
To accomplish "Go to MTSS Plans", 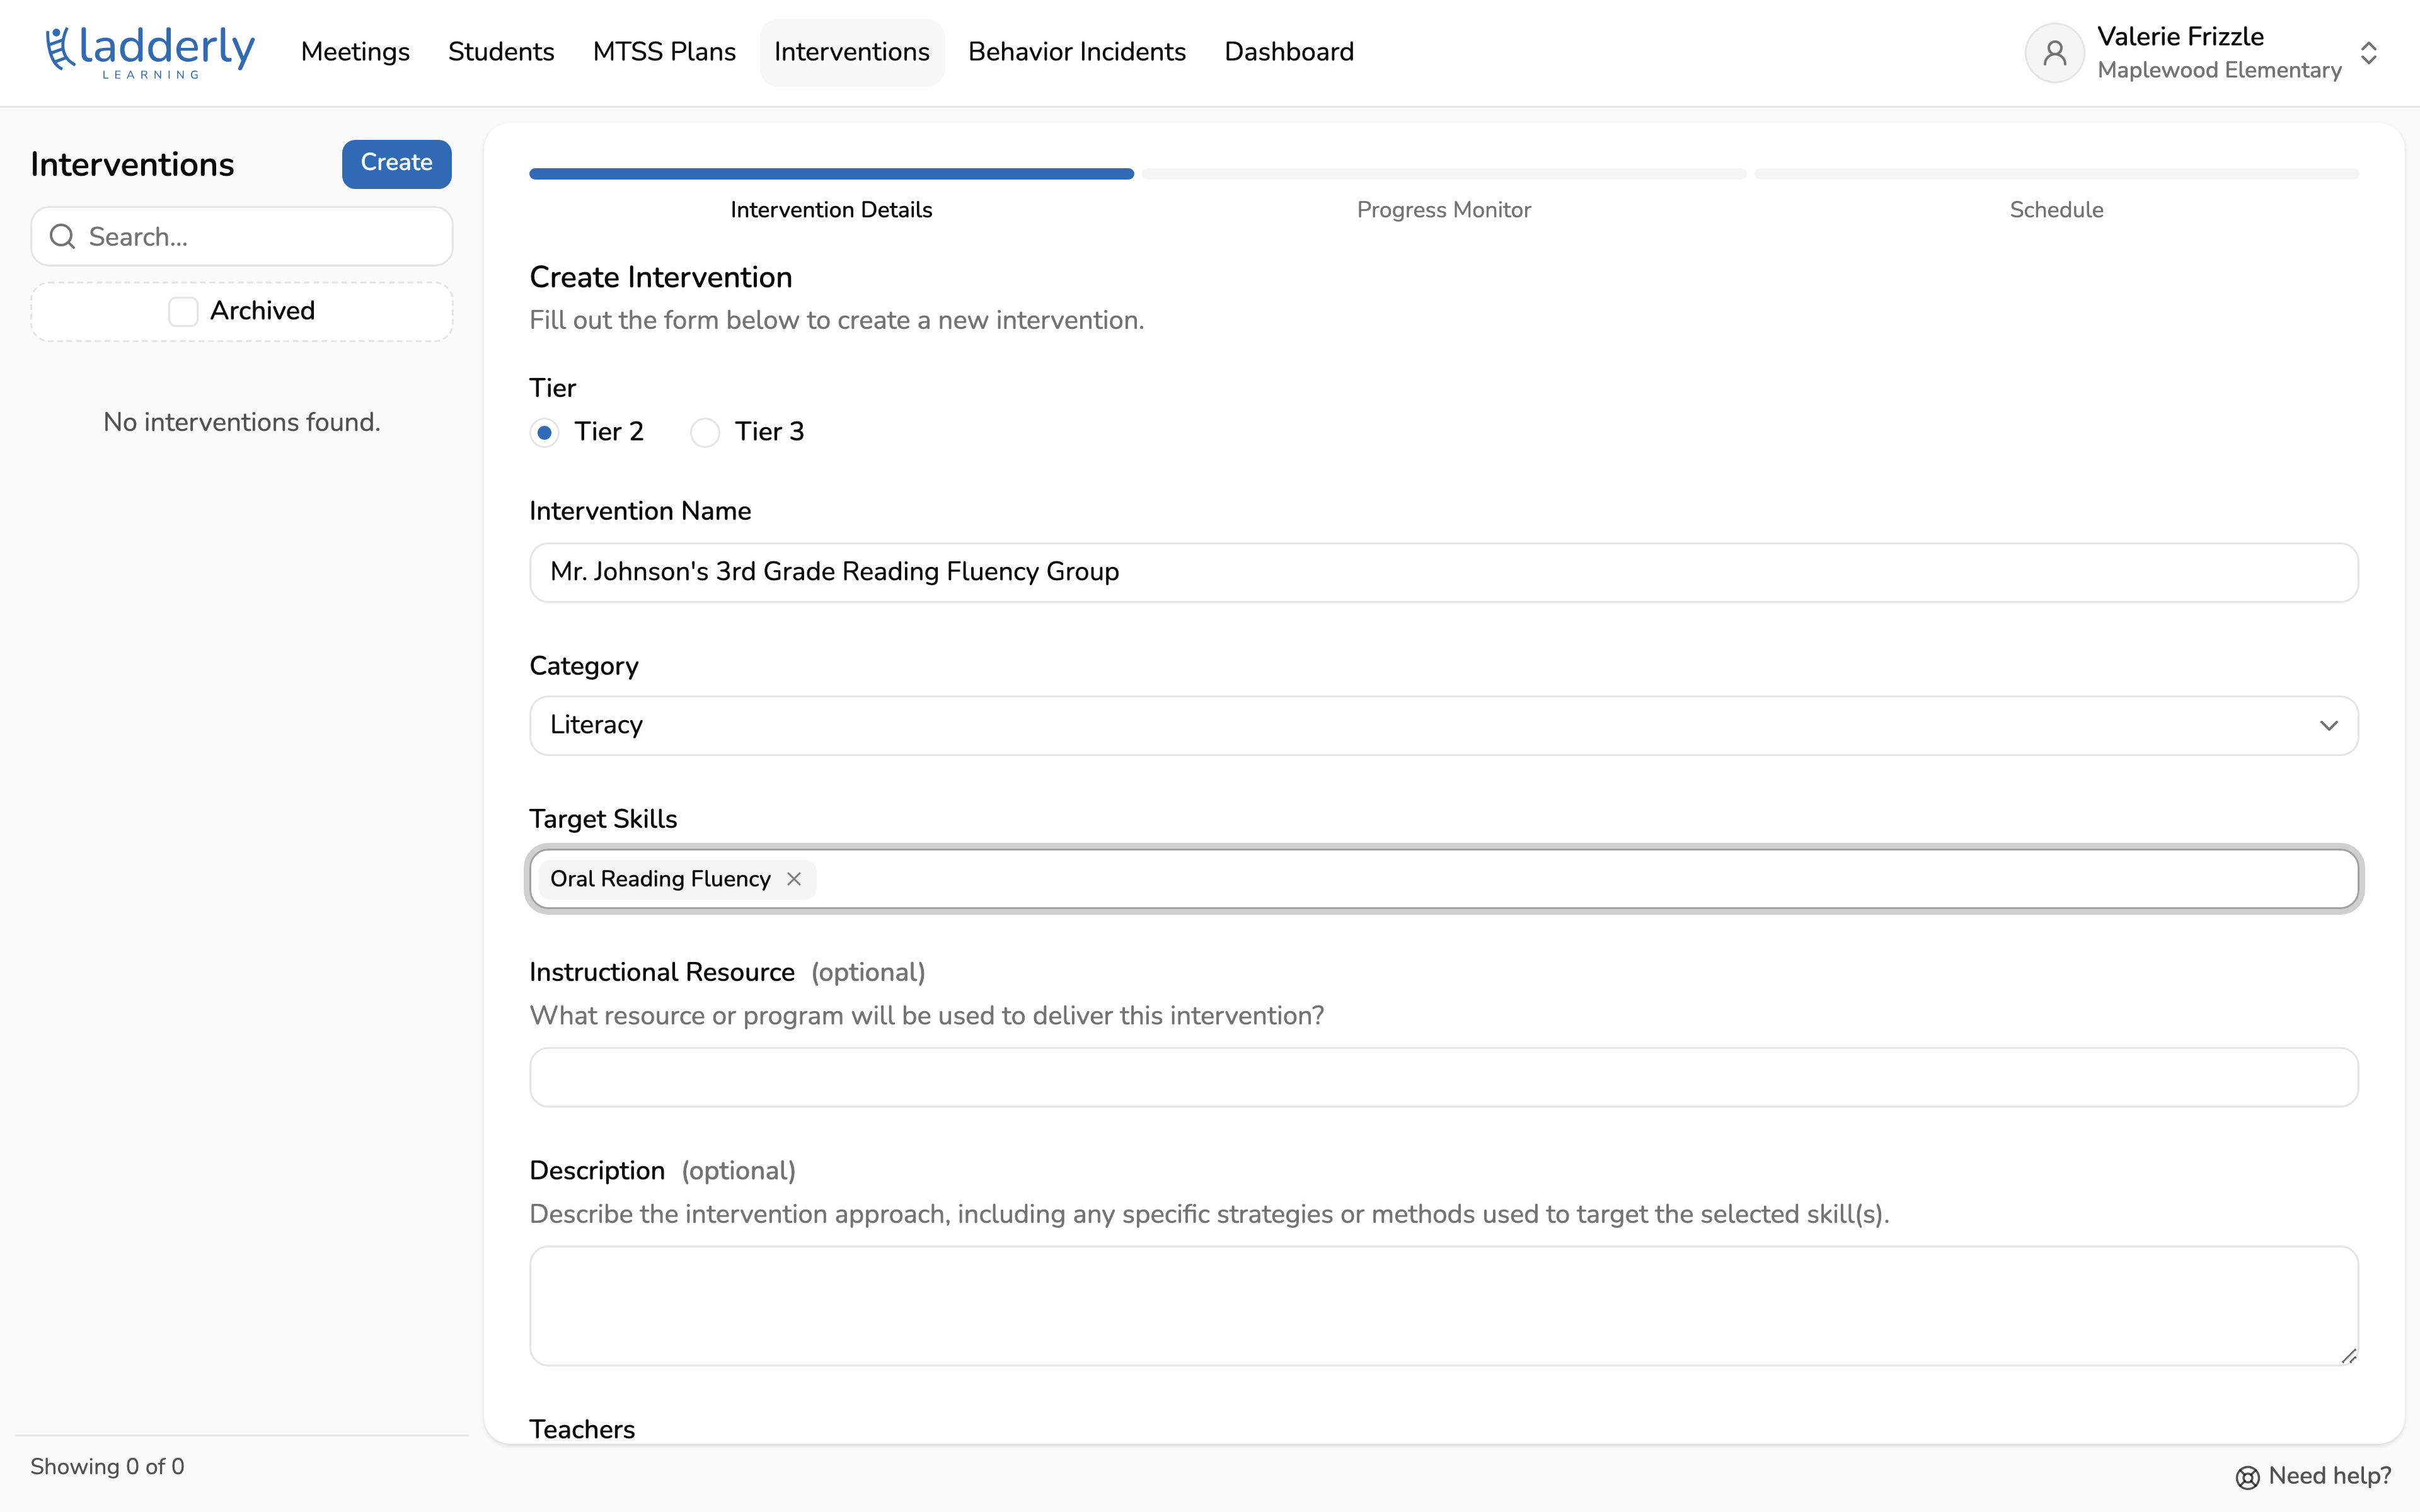I will (664, 52).
